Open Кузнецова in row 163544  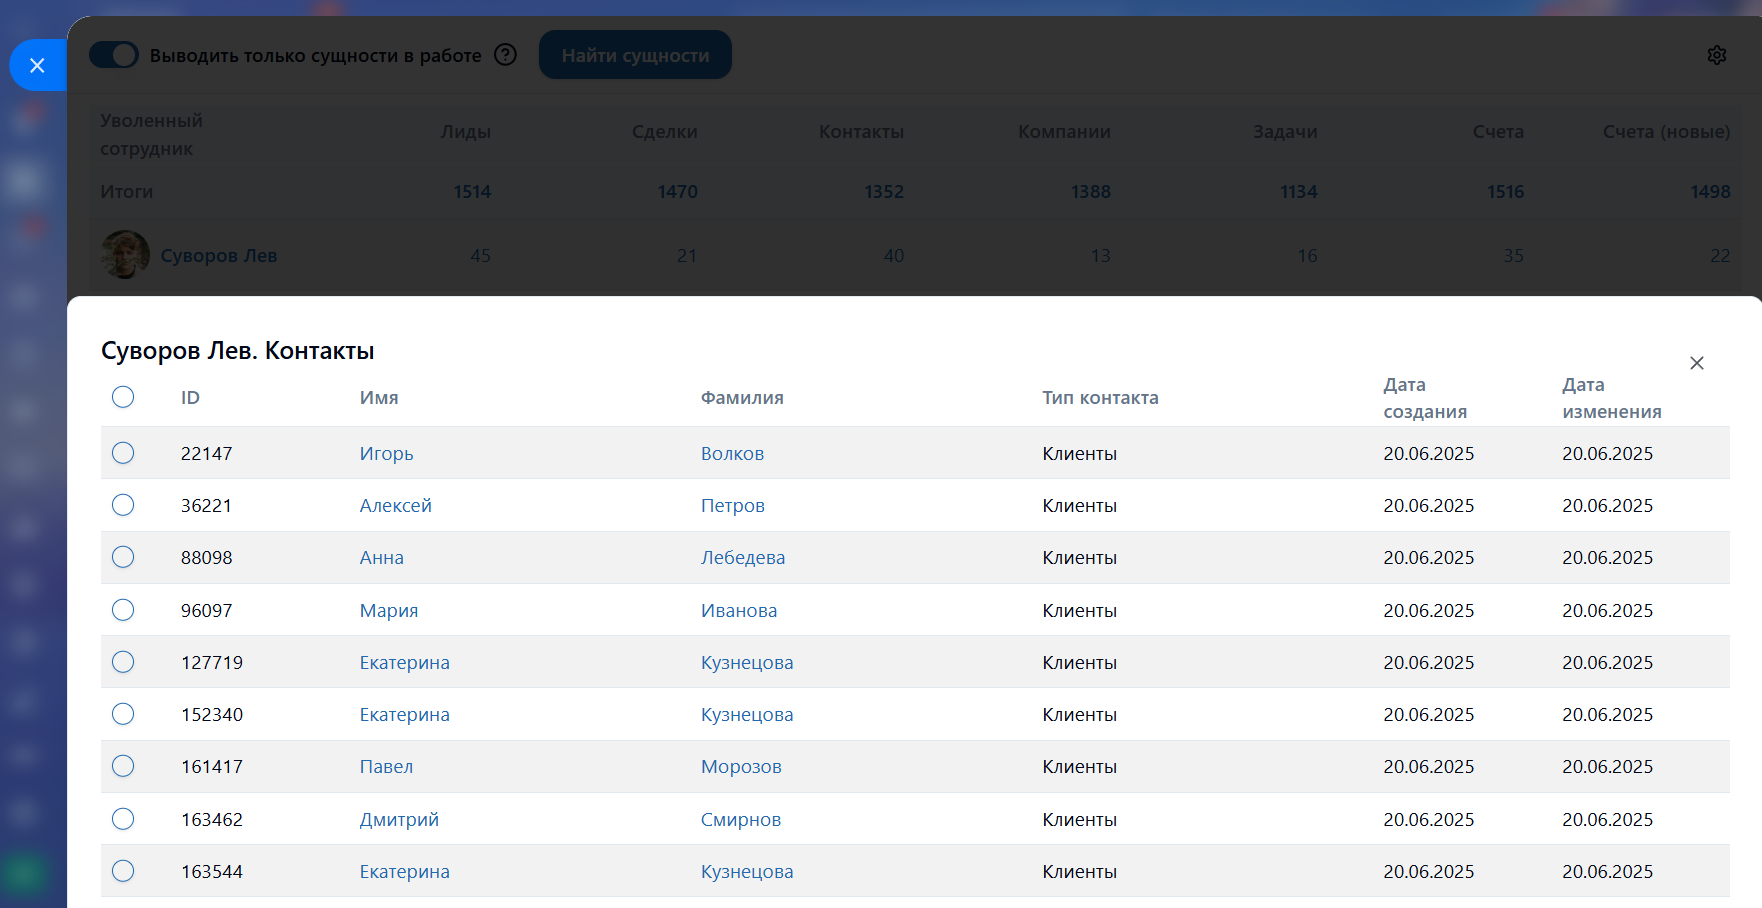(747, 871)
